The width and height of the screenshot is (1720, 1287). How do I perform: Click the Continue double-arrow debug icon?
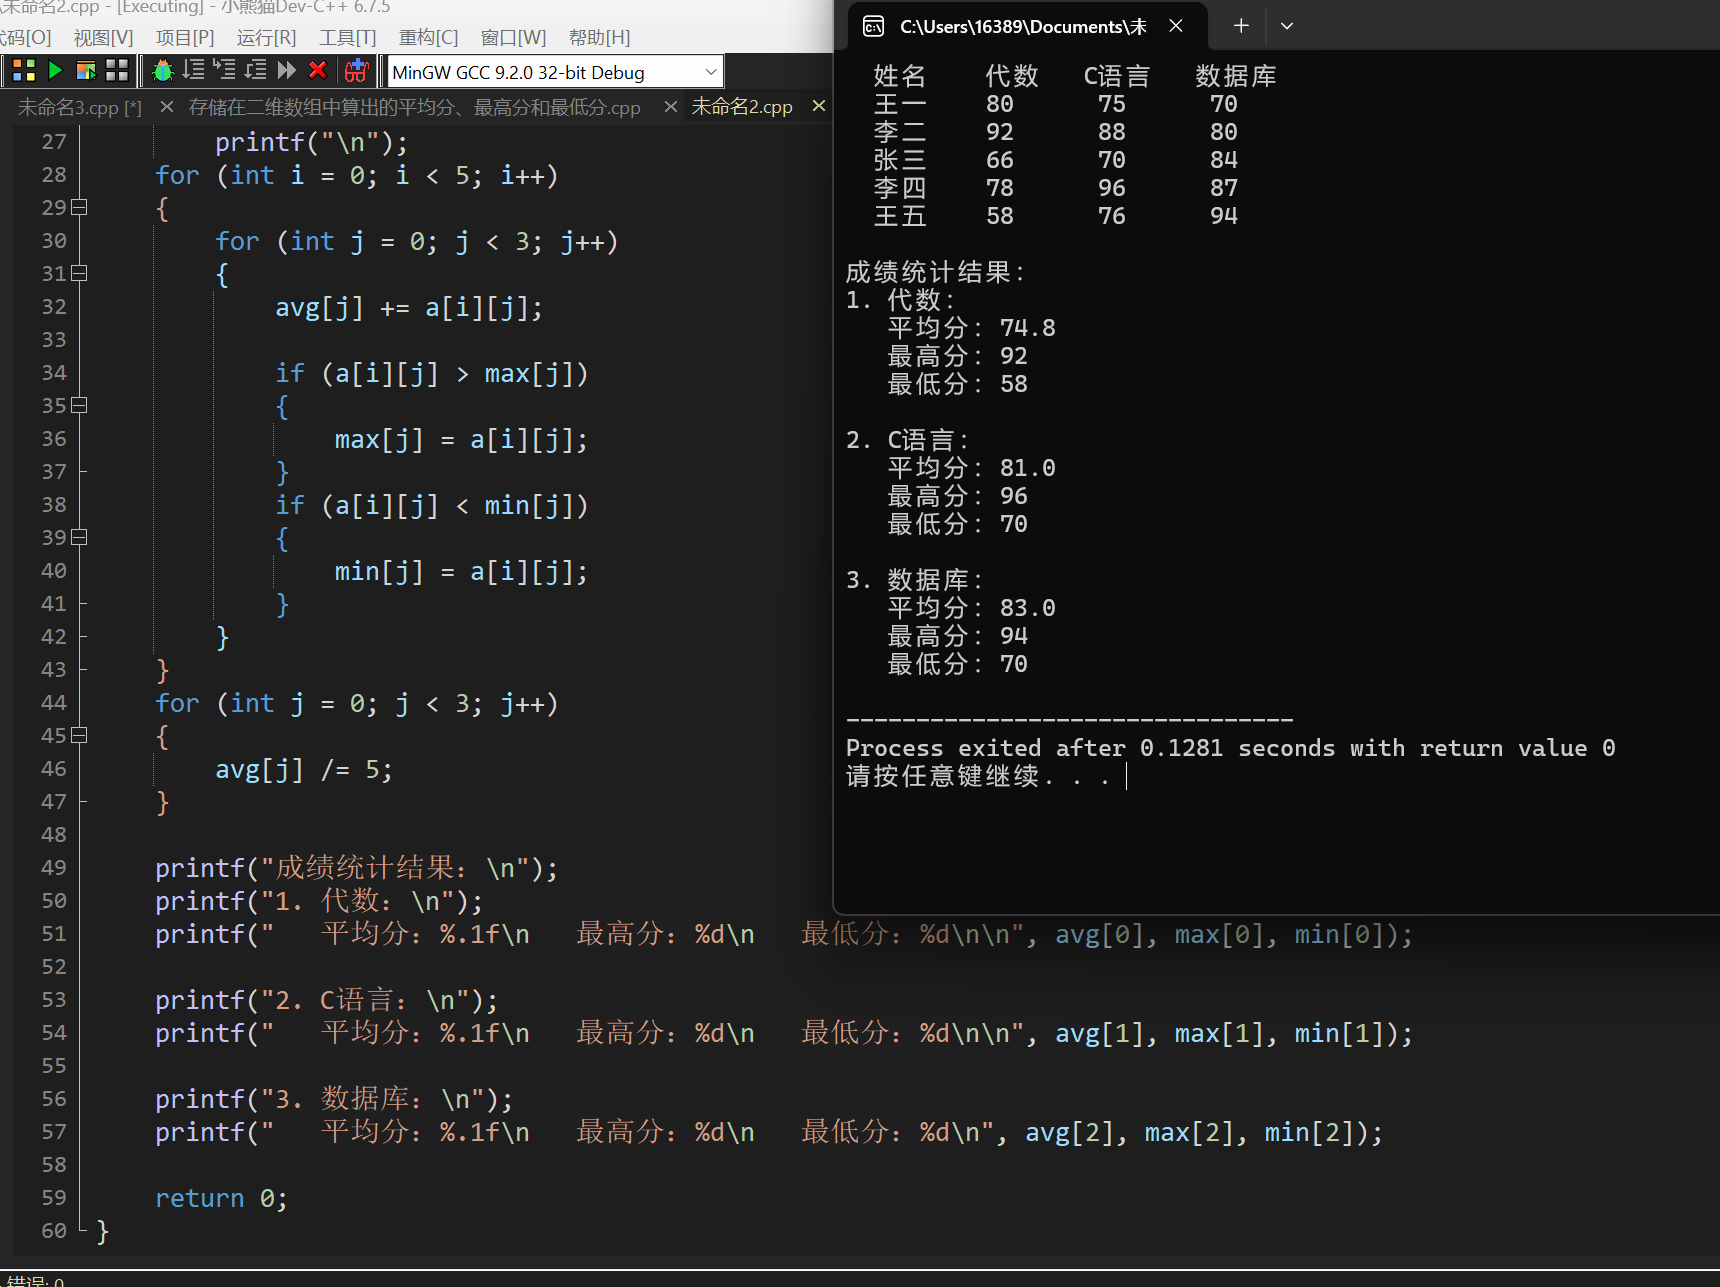(286, 71)
